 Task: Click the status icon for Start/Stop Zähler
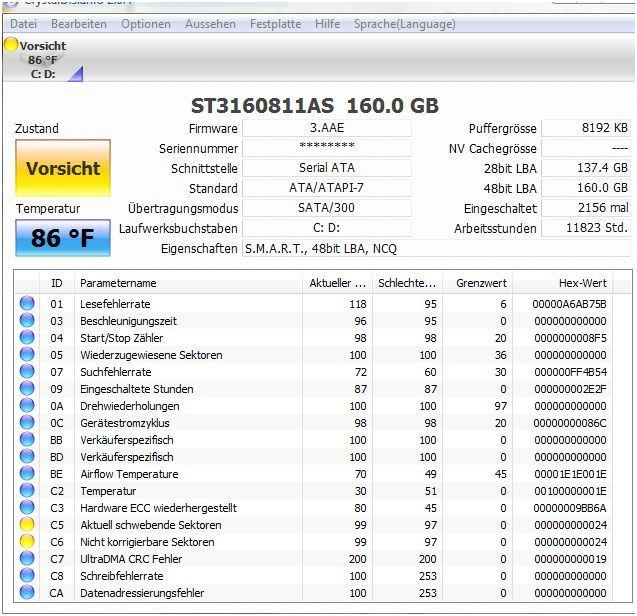point(27,338)
